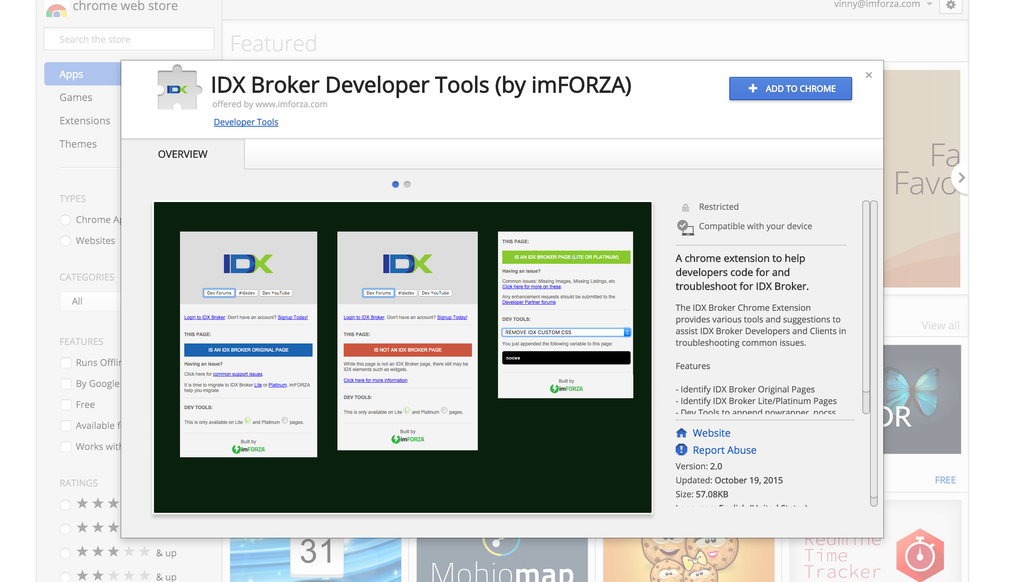
Task: Click the FREE label on butterfly app
Action: (x=945, y=480)
